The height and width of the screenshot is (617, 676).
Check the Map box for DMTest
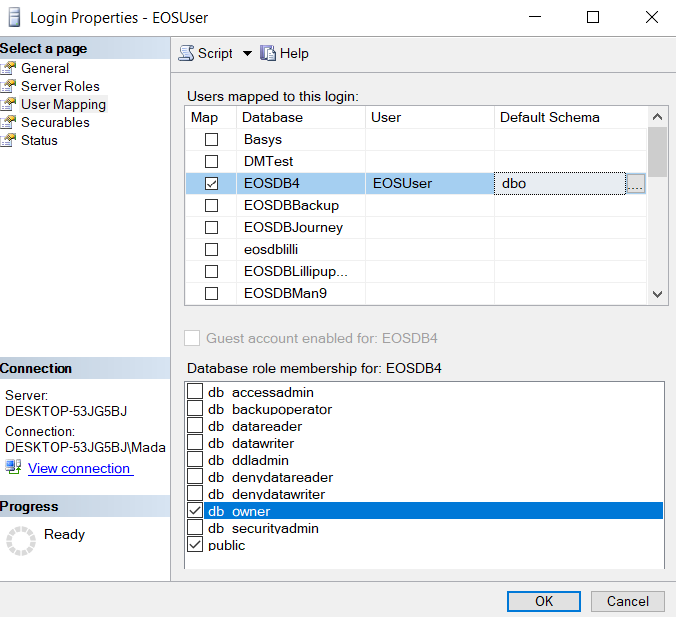pyautogui.click(x=211, y=162)
